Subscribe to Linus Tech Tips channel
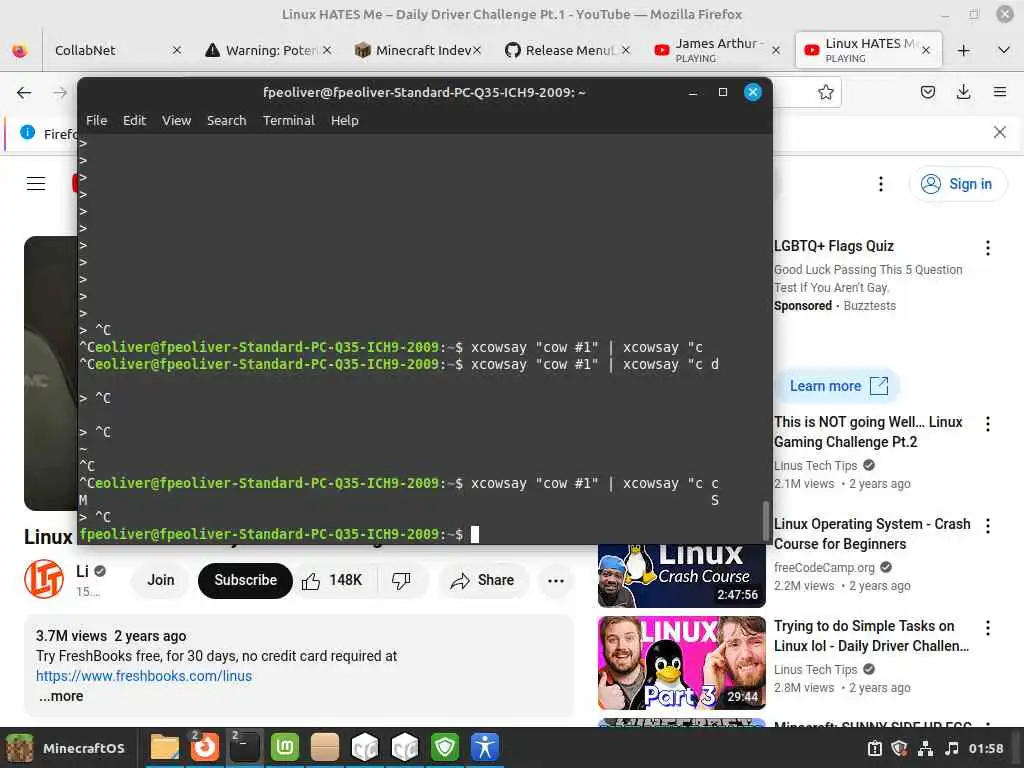This screenshot has width=1024, height=768. click(245, 580)
